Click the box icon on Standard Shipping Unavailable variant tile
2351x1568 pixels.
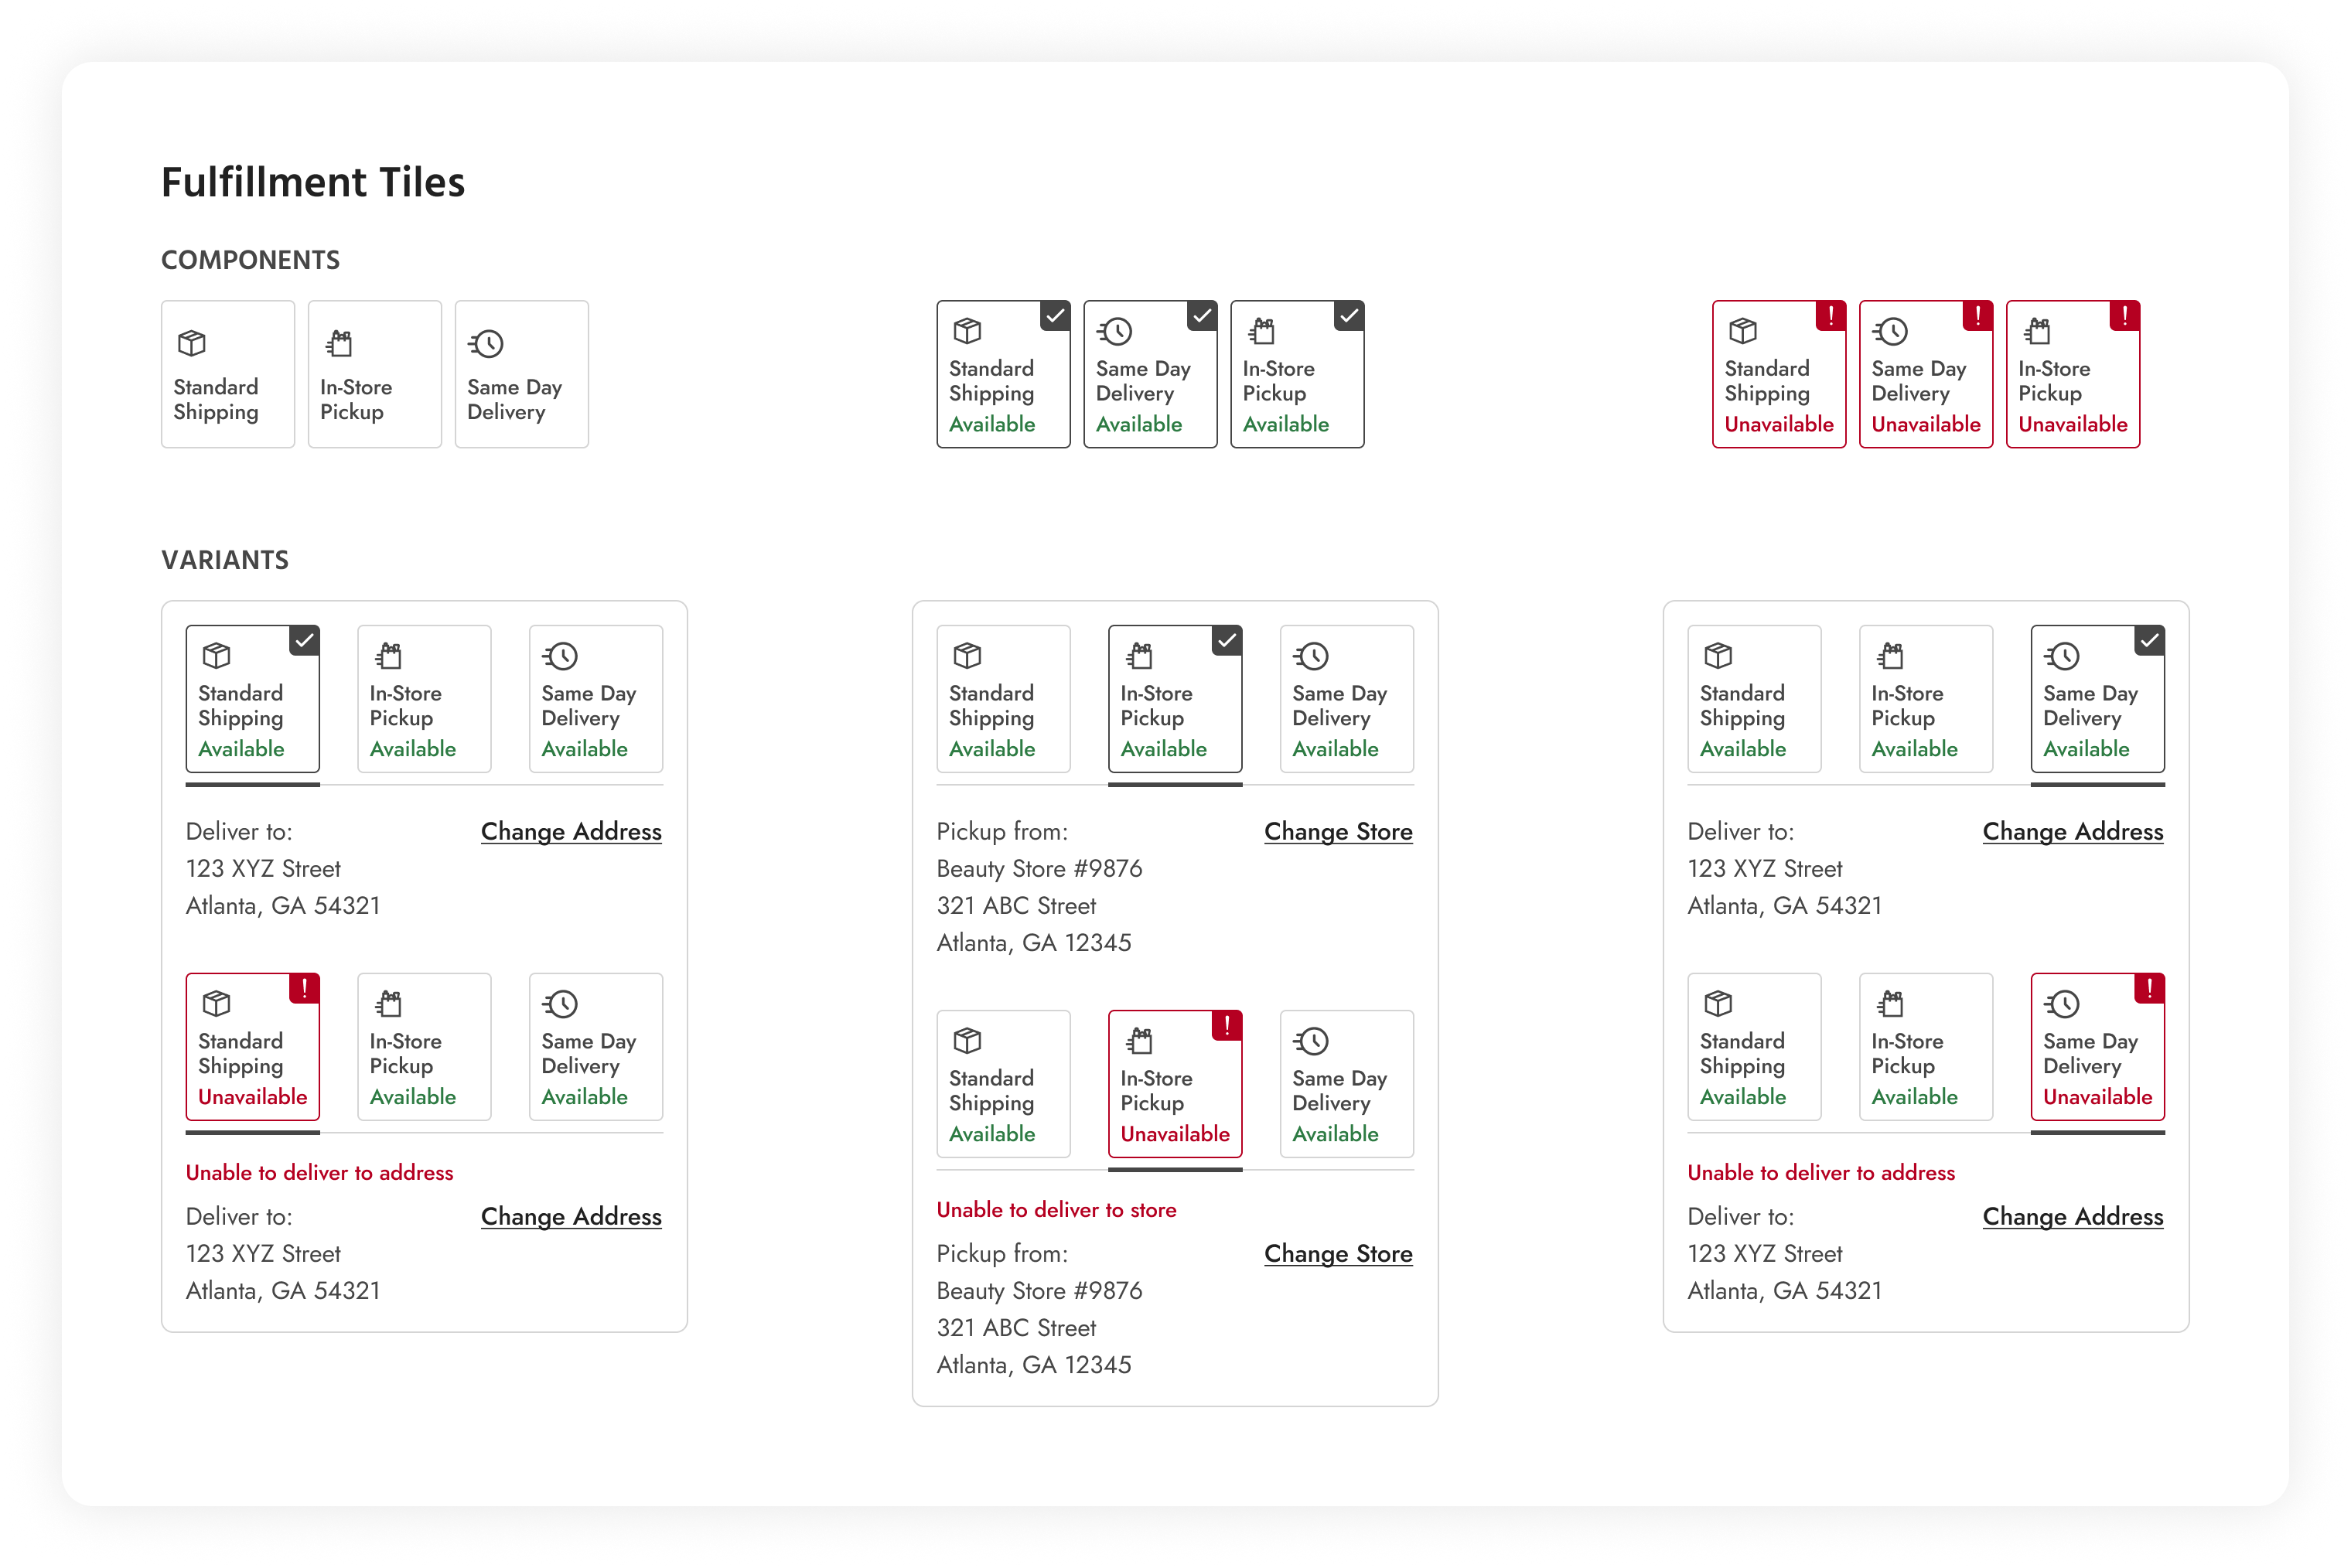pyautogui.click(x=216, y=1004)
